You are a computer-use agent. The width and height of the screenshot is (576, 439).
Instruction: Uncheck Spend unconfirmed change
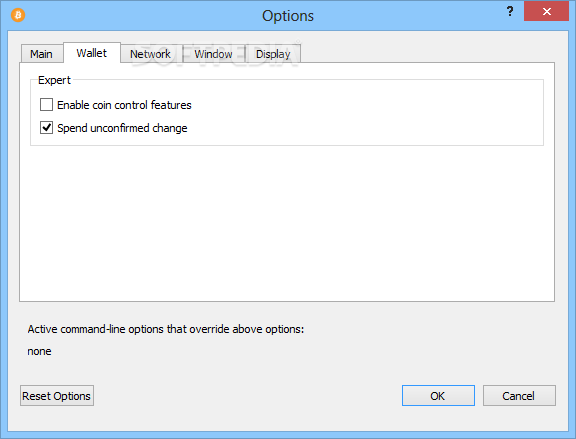click(46, 128)
